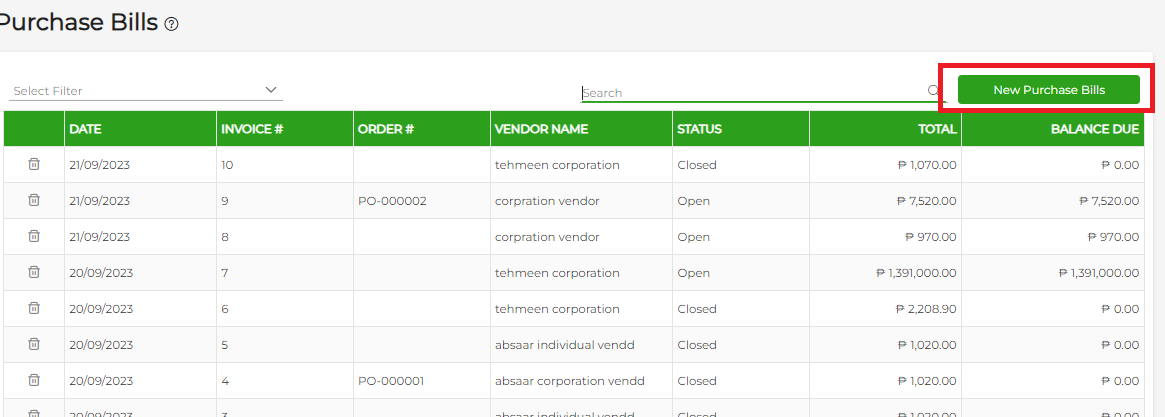The image size is (1165, 417).
Task: Delete invoice 10 with trash icon
Action: pyautogui.click(x=34, y=164)
